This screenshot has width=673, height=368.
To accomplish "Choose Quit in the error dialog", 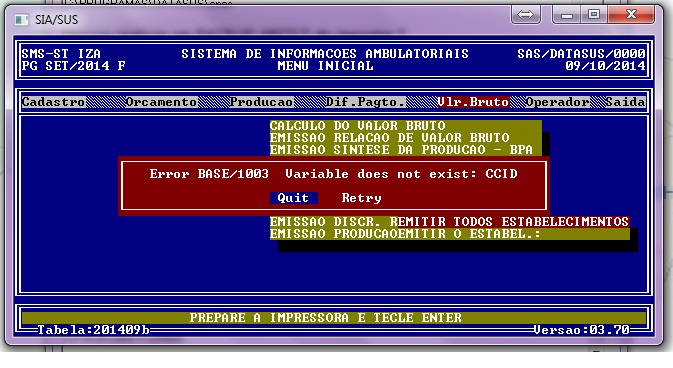I will (294, 198).
